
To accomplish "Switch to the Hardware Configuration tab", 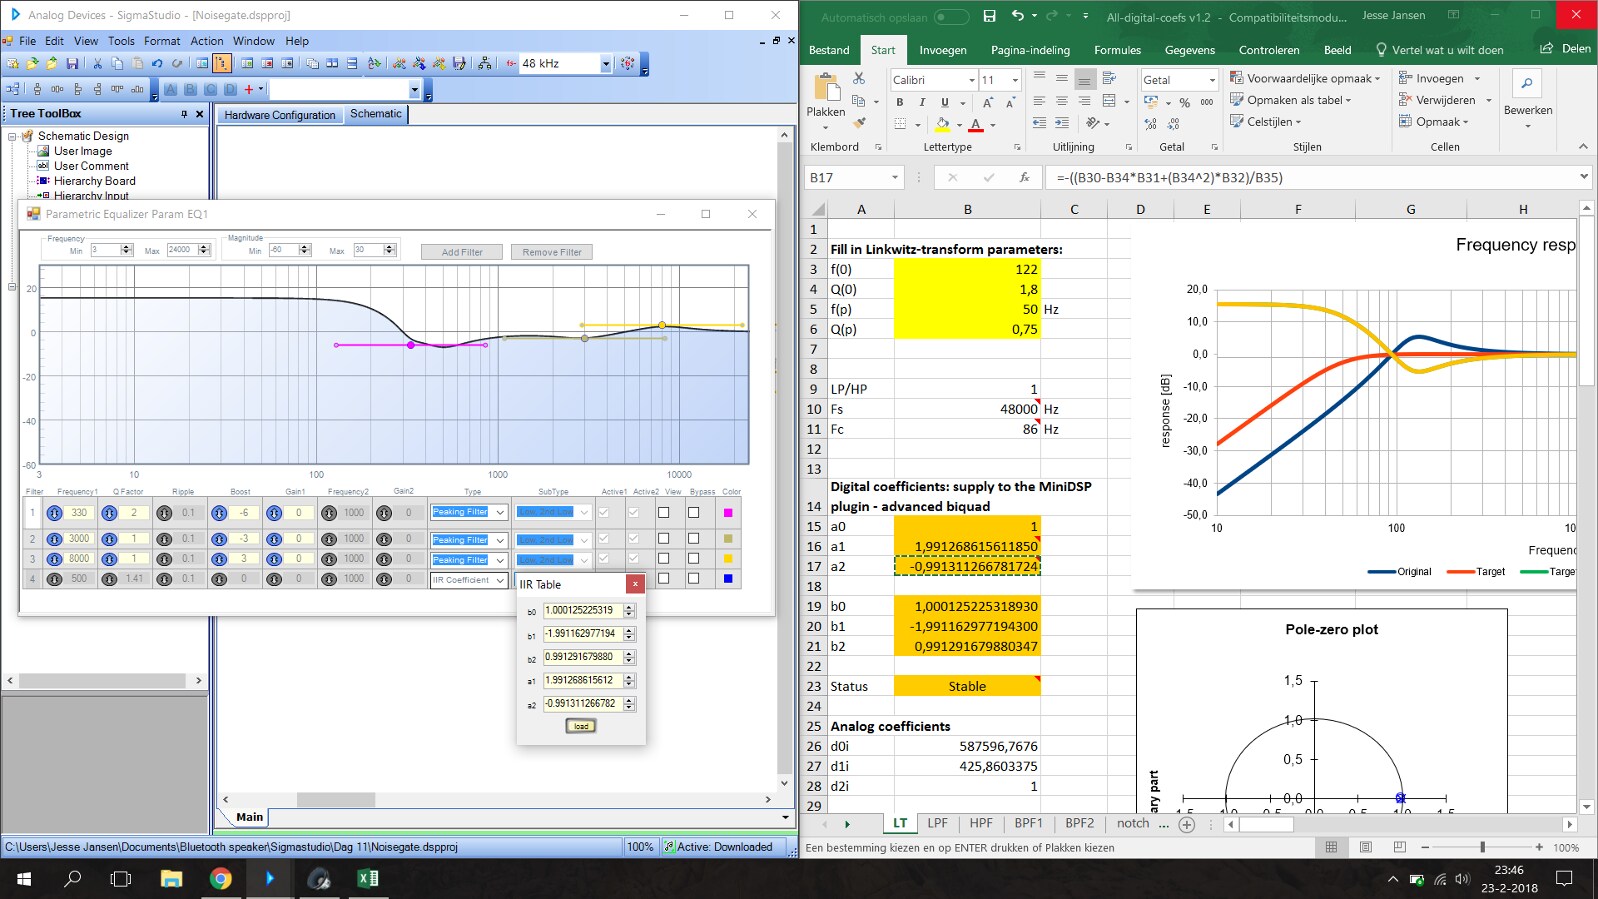I will point(280,115).
